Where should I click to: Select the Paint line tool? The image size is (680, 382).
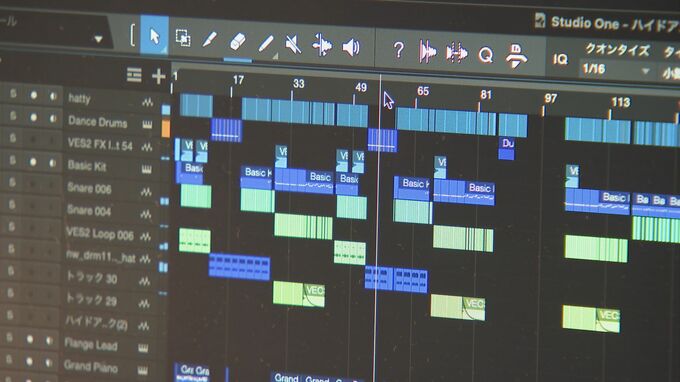265,44
